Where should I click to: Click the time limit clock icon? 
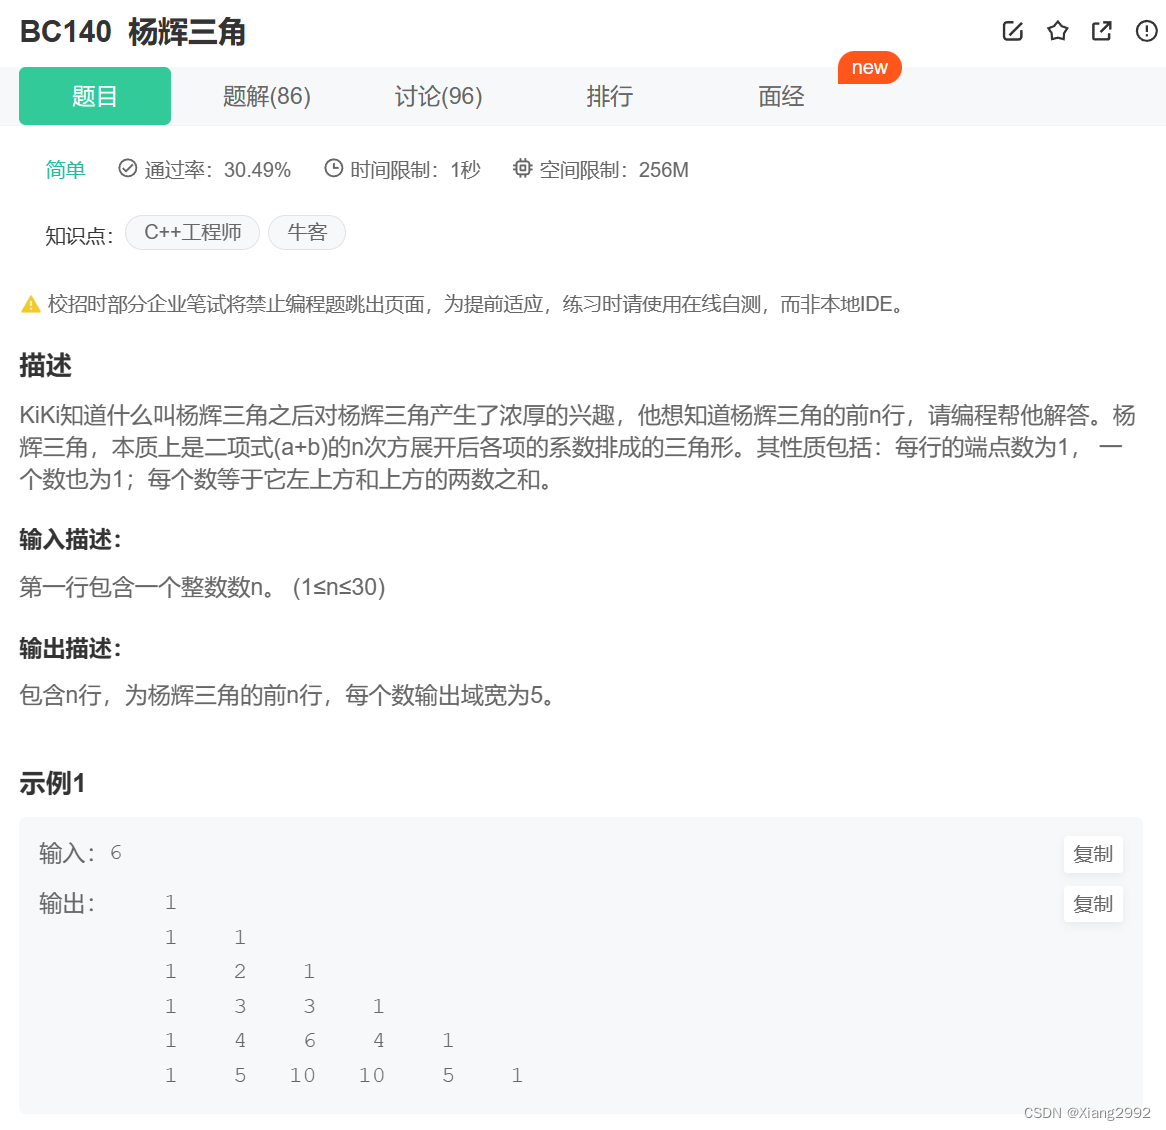333,168
